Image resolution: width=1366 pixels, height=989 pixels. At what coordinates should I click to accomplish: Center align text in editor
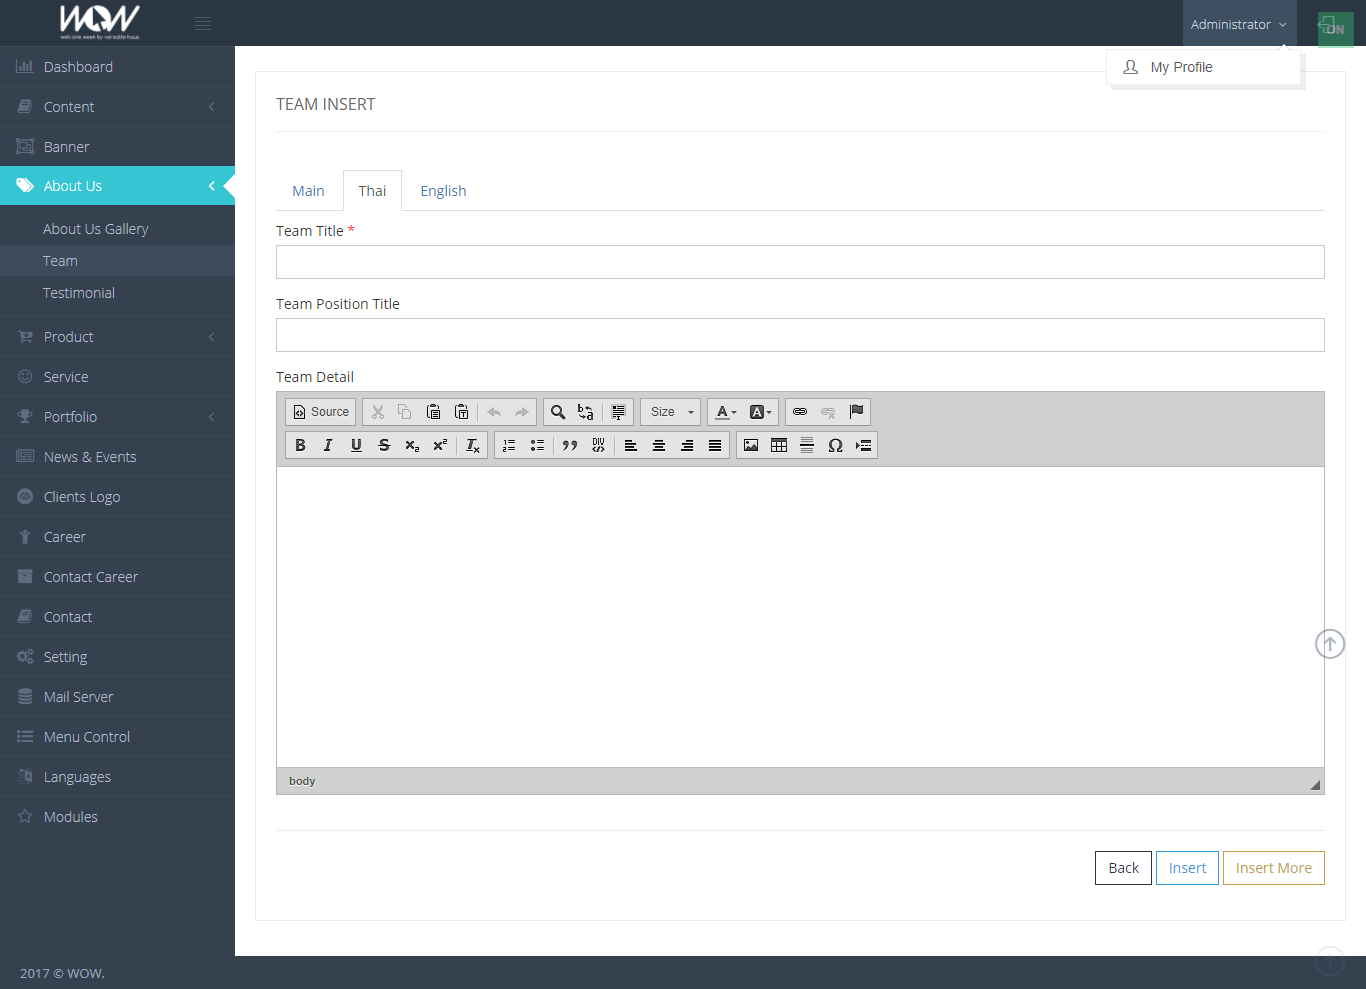pyautogui.click(x=659, y=446)
